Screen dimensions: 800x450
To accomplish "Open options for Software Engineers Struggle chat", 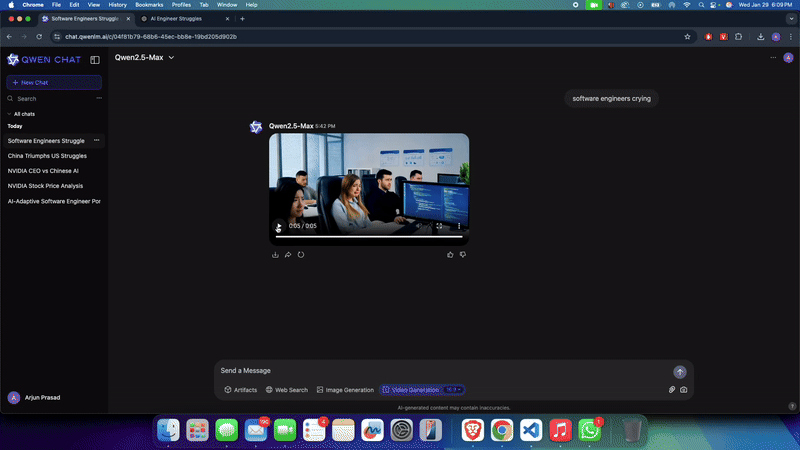I will pos(97,141).
